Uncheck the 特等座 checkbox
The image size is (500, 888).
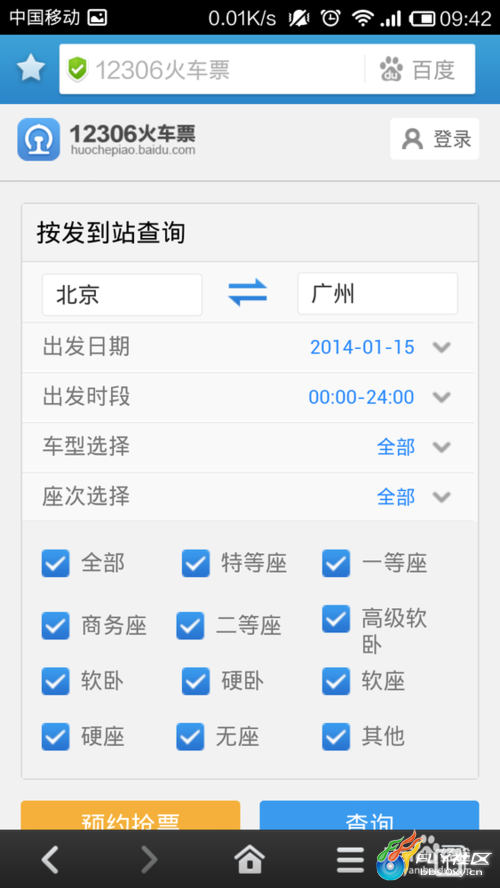195,563
